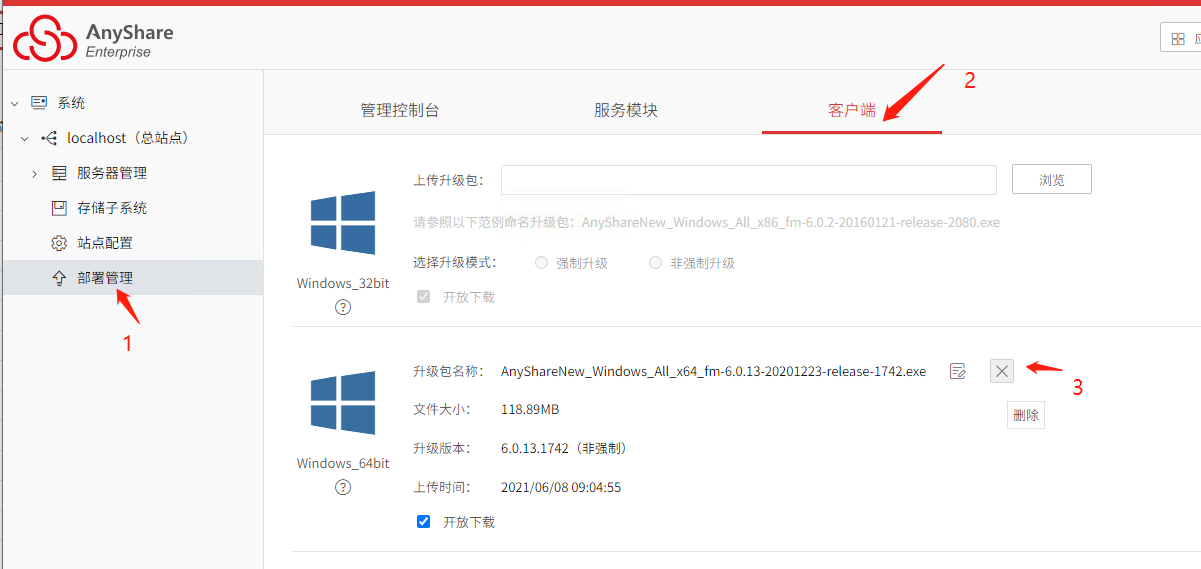1201x569 pixels.
Task: Collapse the localhost（总站点）node
Action: click(x=24, y=138)
